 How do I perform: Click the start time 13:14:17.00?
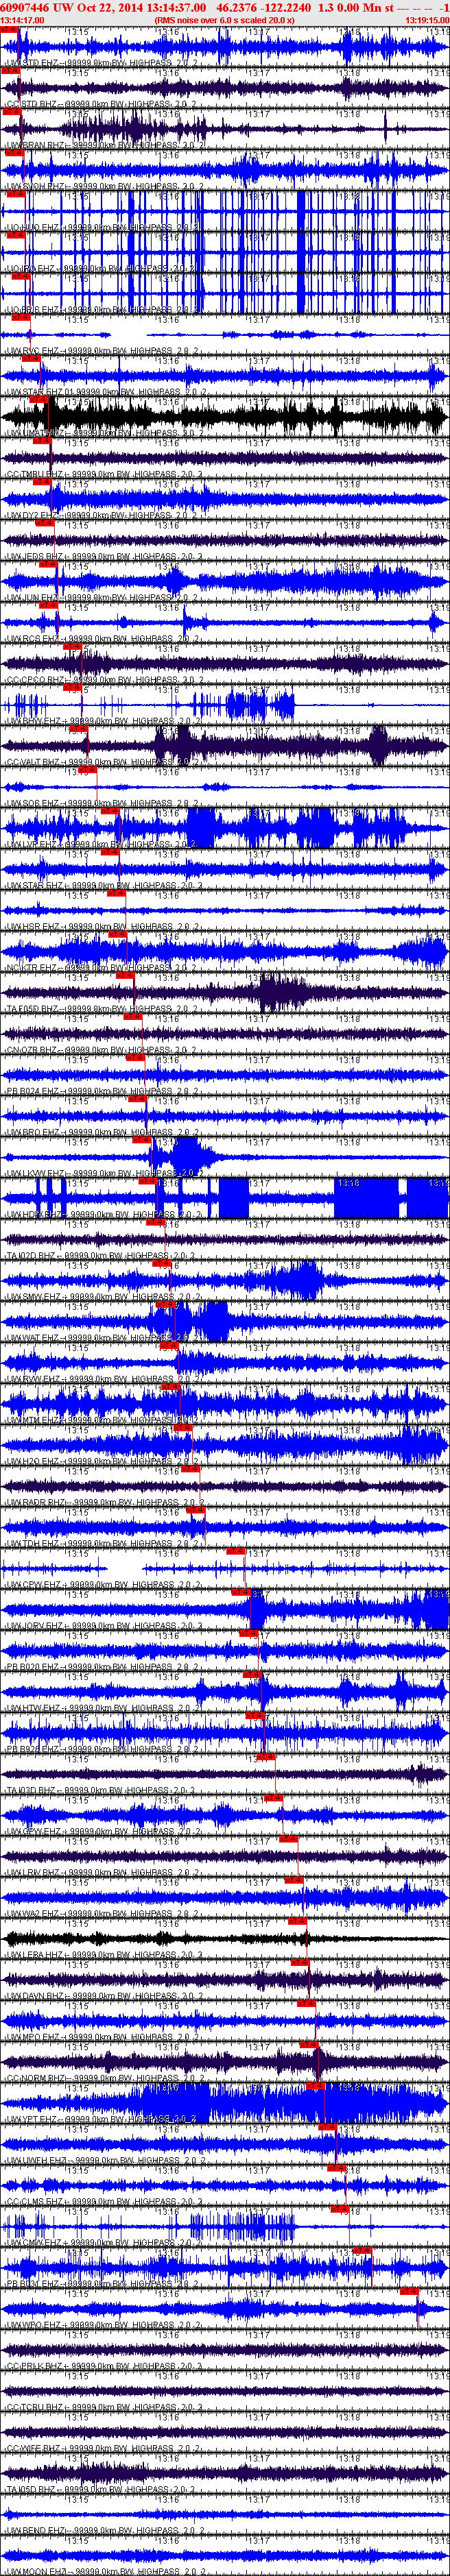(x=22, y=20)
